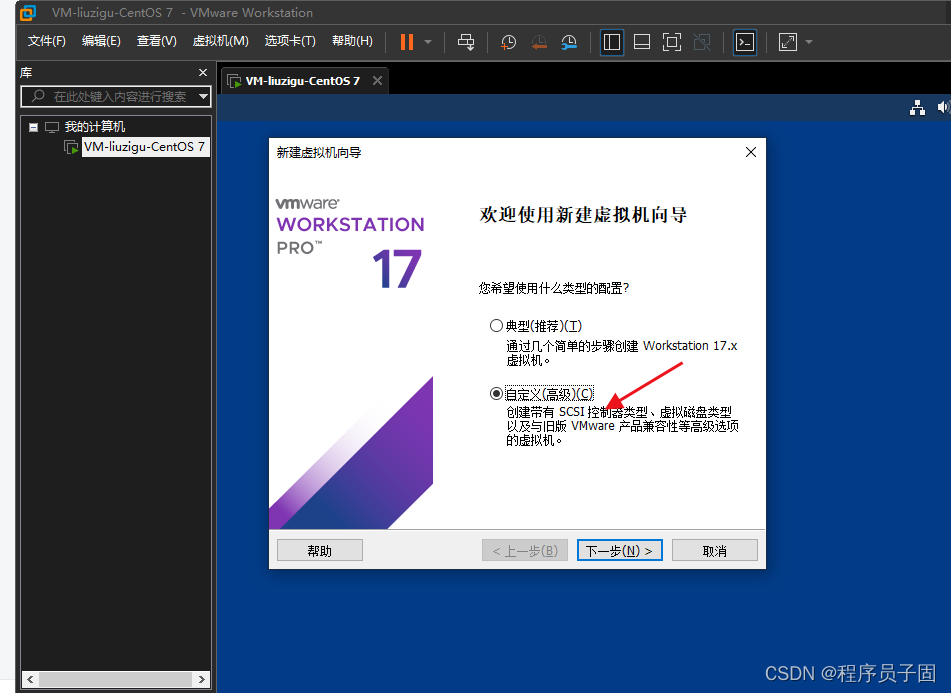951x693 pixels.
Task: Collapse the 我的计算机 tree node
Action: 33,126
